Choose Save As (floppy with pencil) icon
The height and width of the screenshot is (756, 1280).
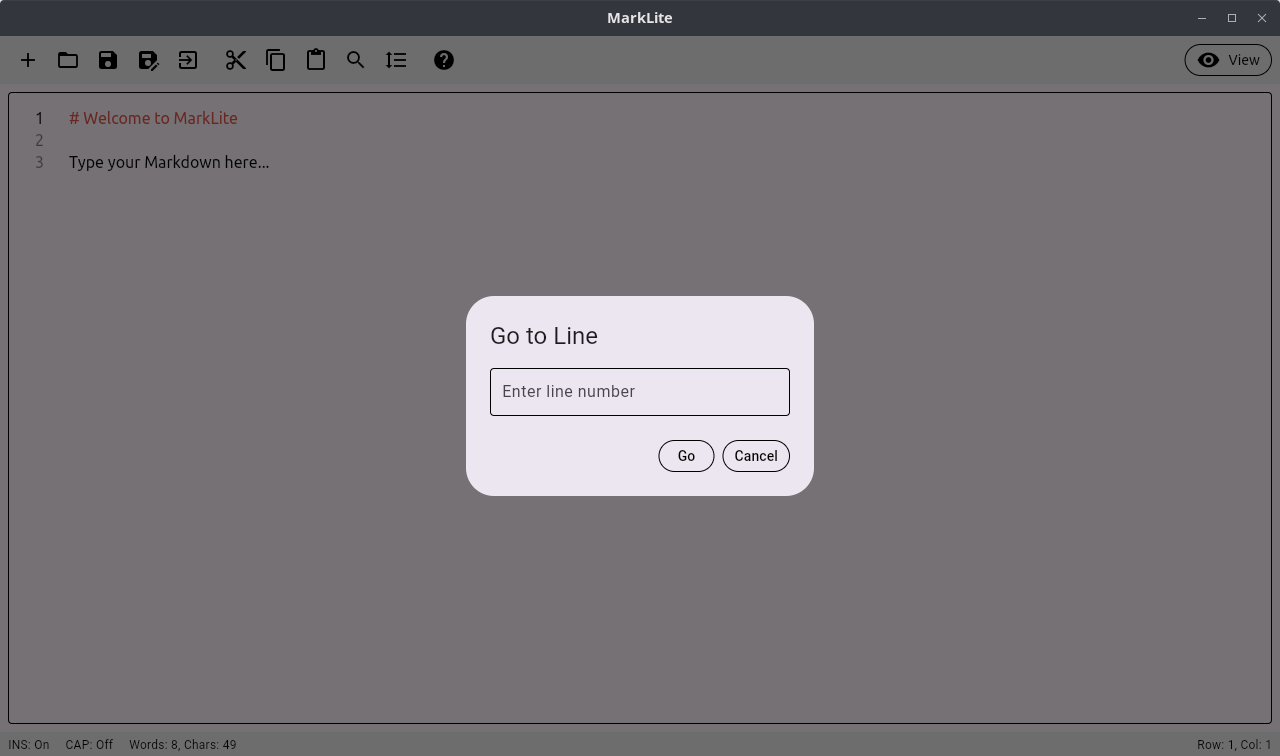coord(148,60)
